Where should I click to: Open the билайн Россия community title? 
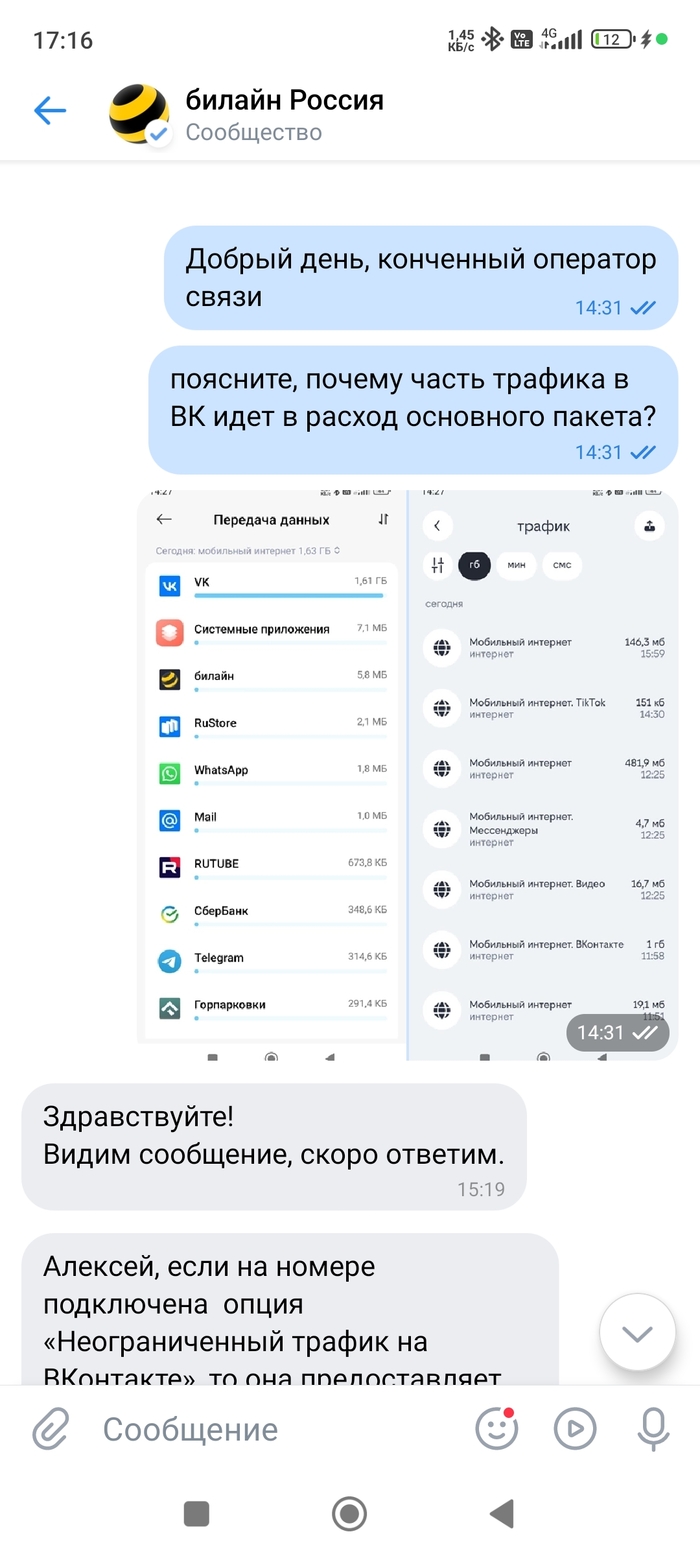284,100
